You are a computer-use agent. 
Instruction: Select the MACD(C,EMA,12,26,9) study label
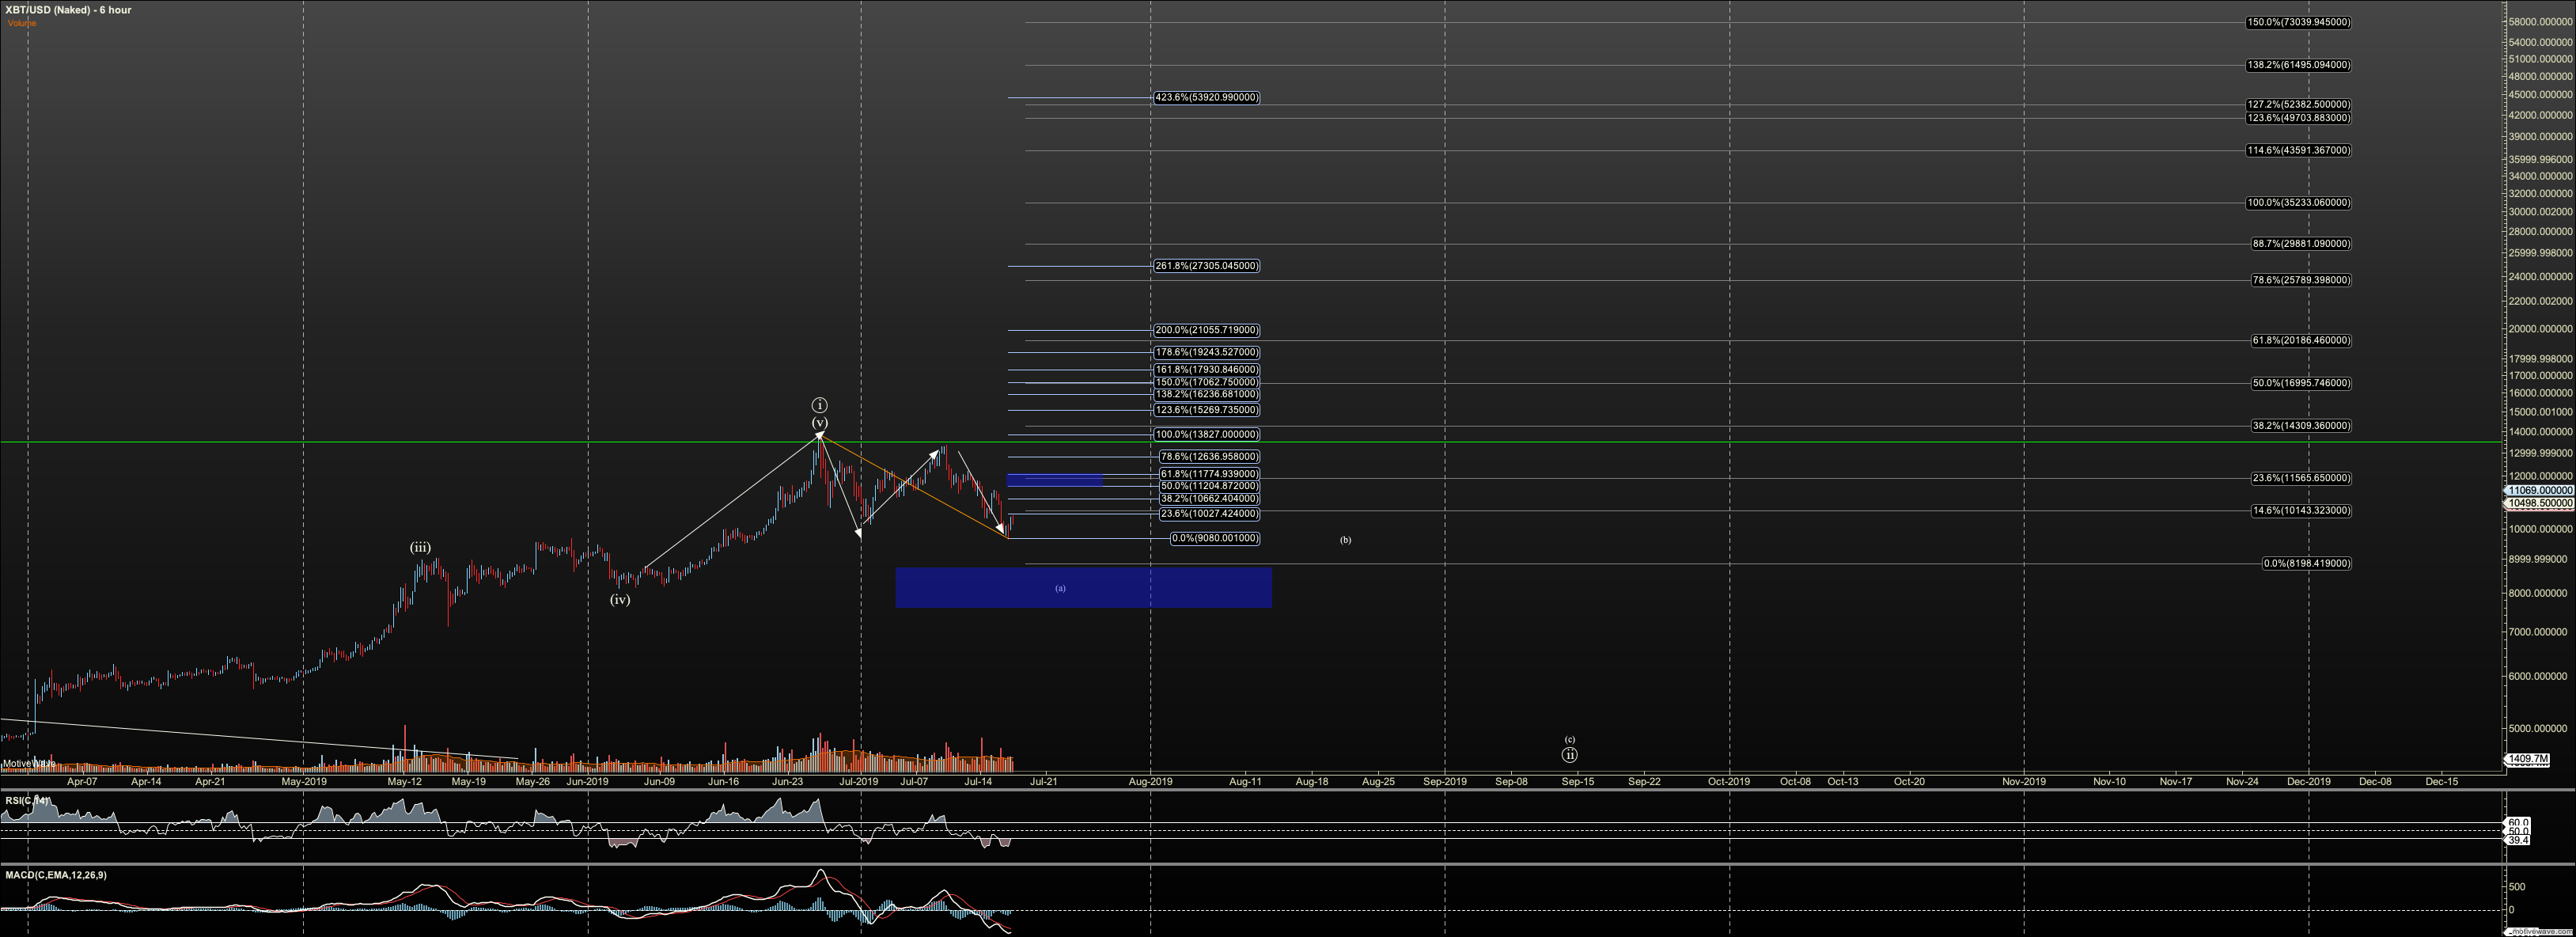[x=56, y=875]
